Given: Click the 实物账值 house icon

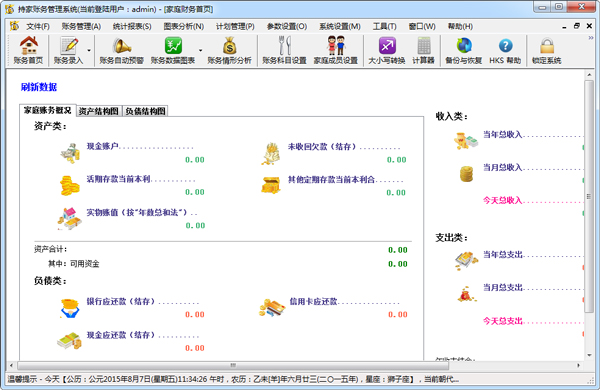Looking at the screenshot, I should [70, 219].
